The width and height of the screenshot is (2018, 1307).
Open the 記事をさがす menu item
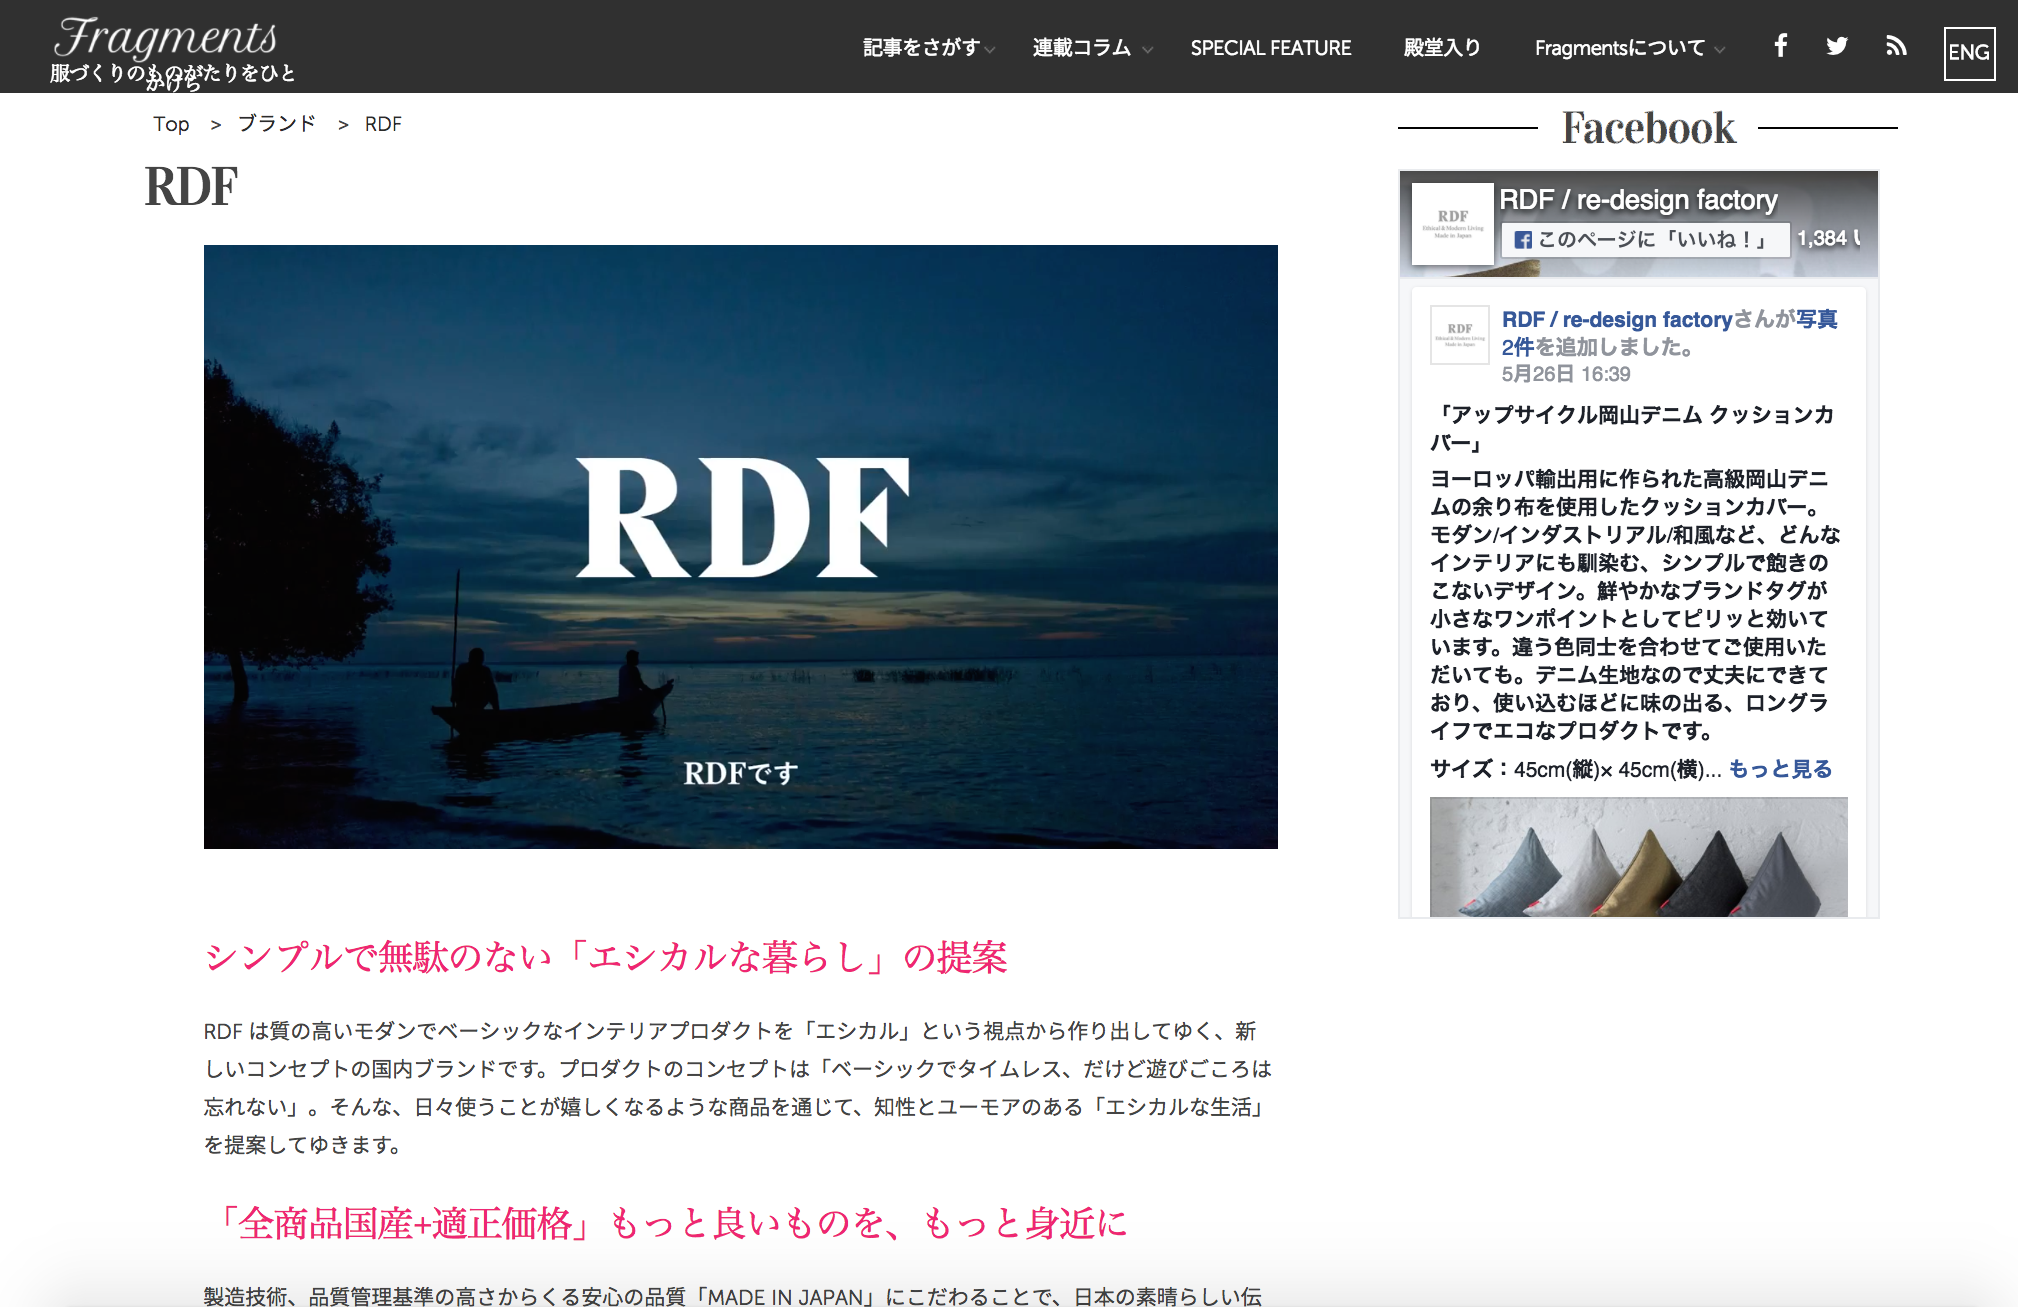pos(921,48)
